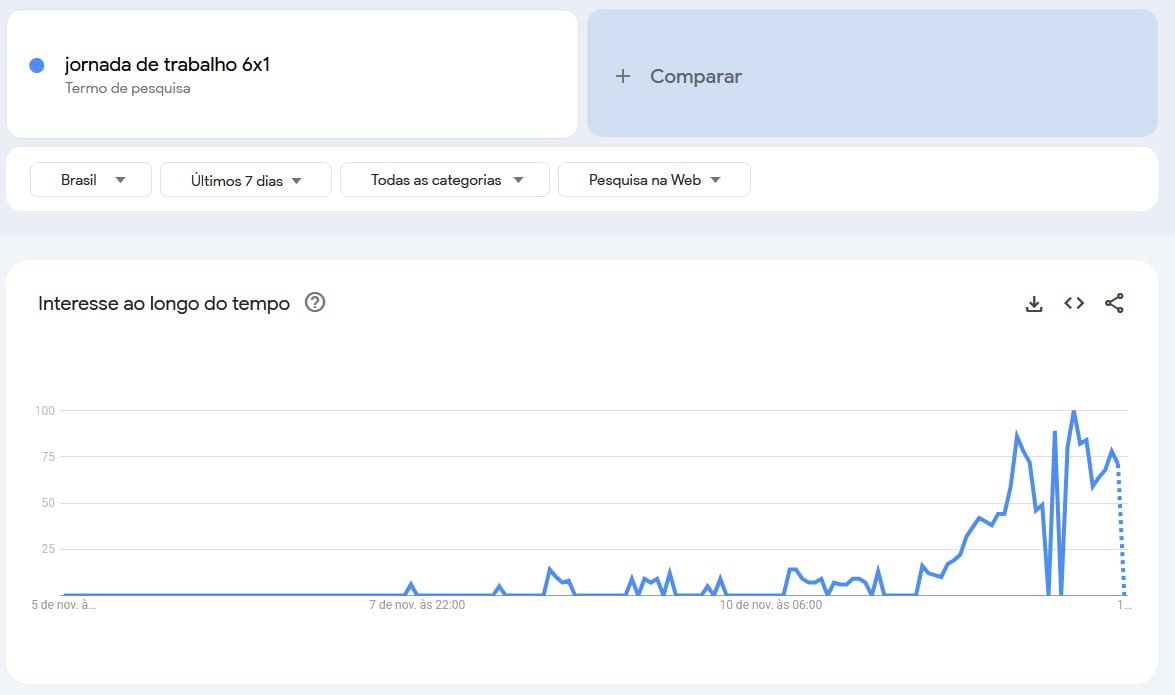Expand the Brasil region dropdown

[91, 180]
